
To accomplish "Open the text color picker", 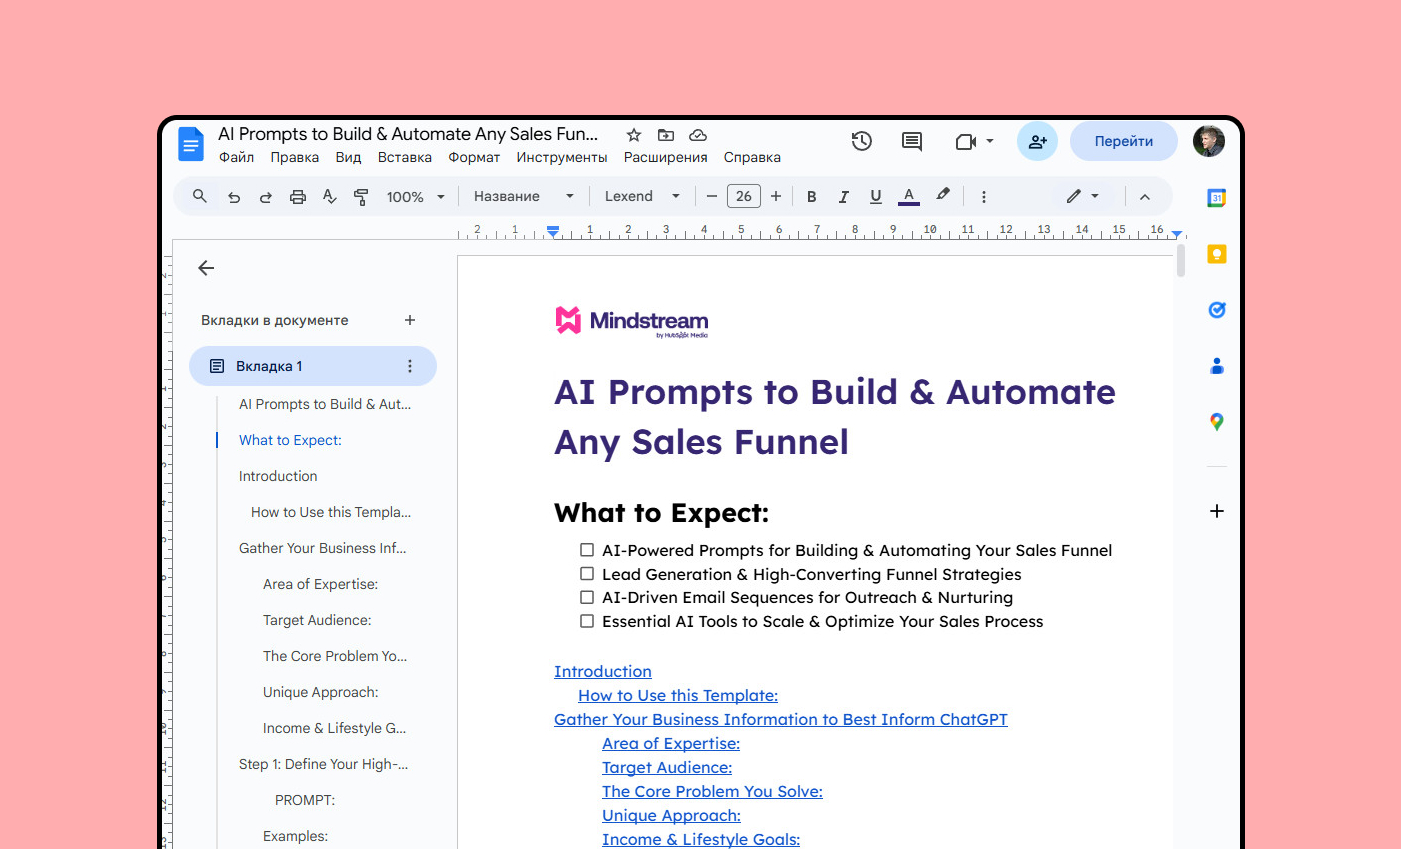I will 908,197.
